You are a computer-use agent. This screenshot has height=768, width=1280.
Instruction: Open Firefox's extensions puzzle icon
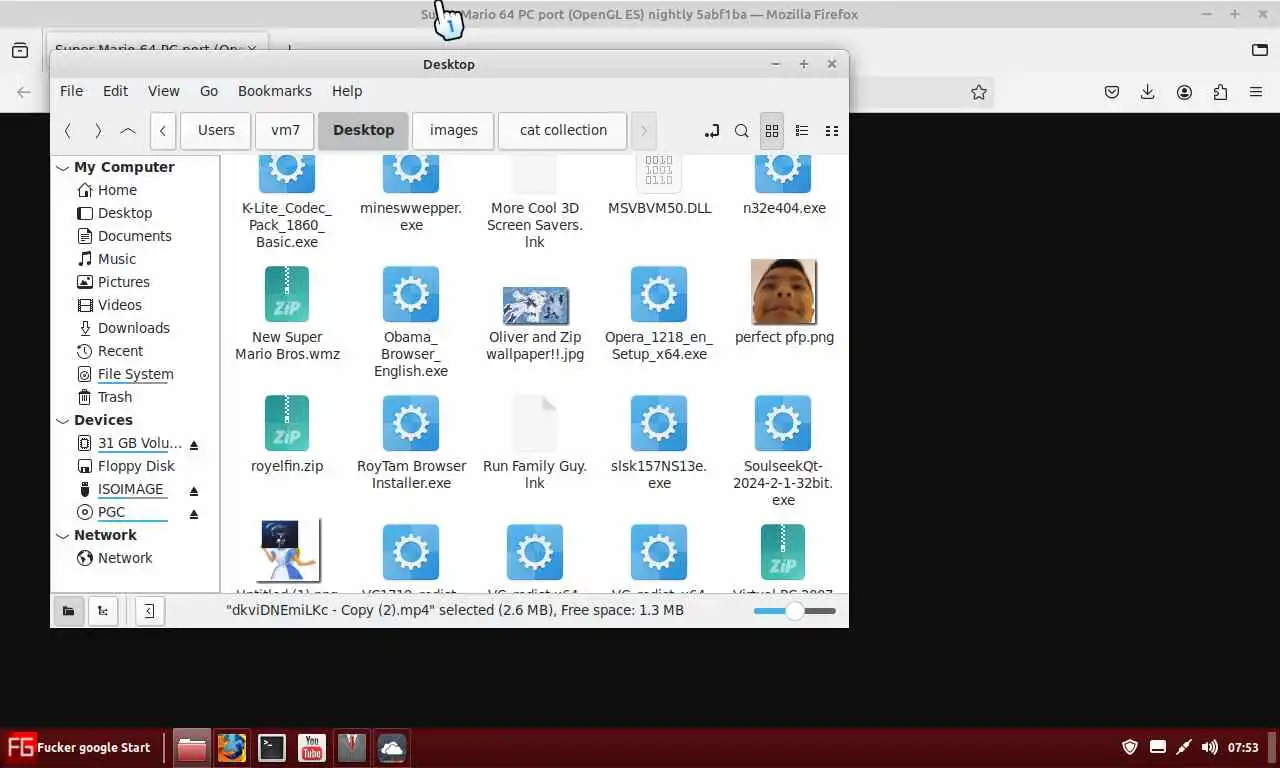[x=1220, y=92]
